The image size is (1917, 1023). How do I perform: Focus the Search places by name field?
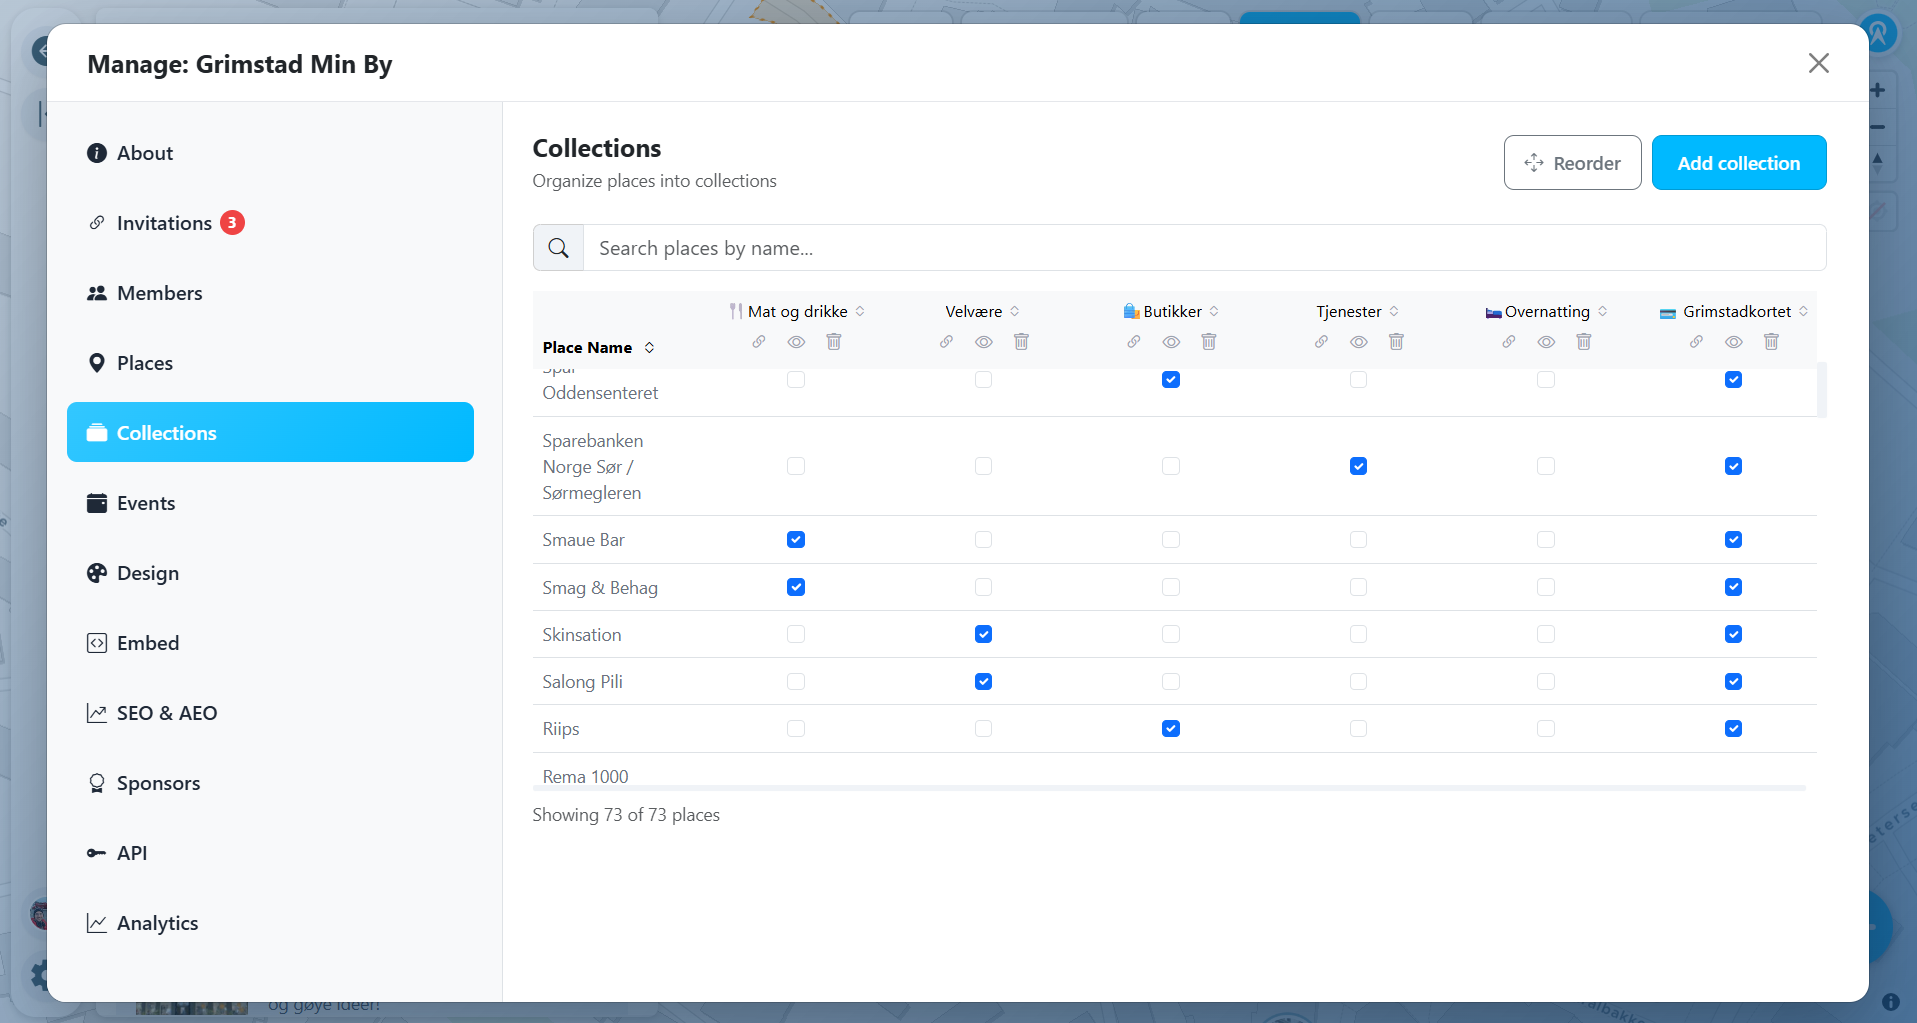point(1204,248)
